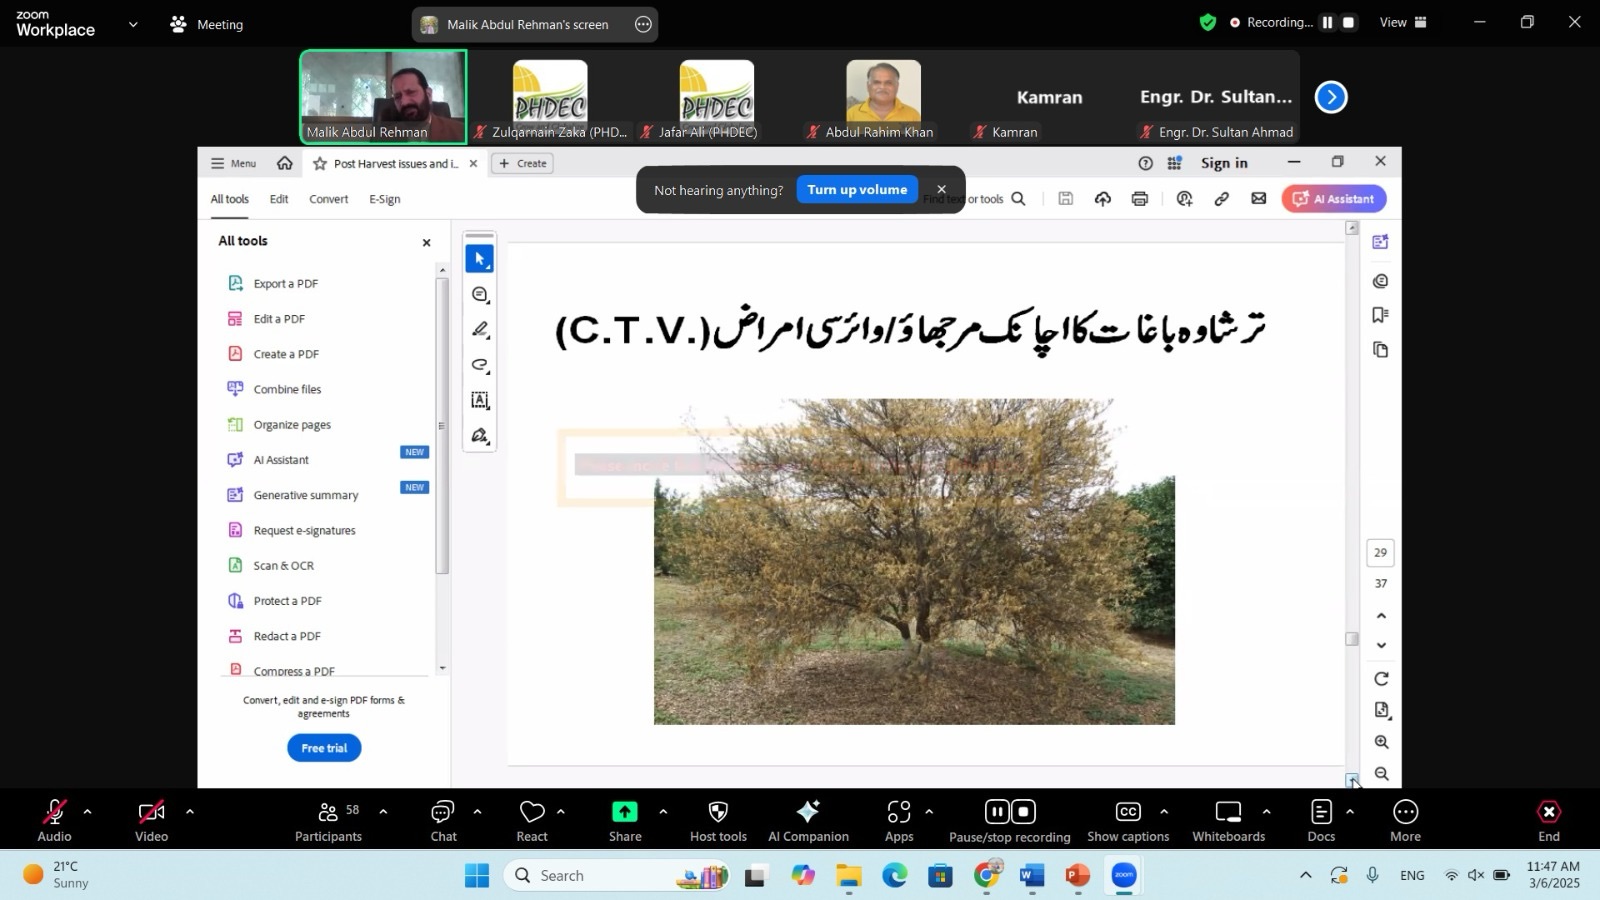Click the red End meeting button
1600x900 pixels.
[x=1548, y=812]
